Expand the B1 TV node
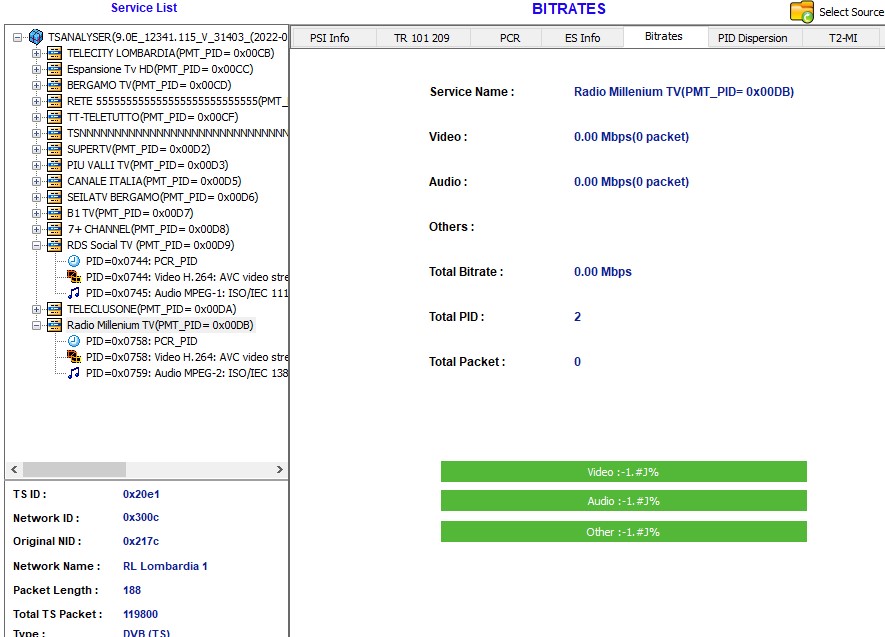The height and width of the screenshot is (637, 885). [37, 213]
